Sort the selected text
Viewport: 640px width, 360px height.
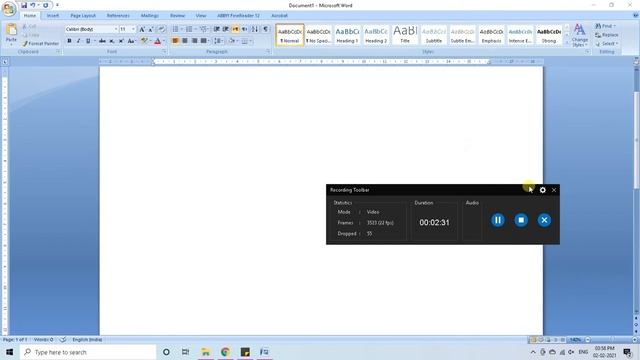pyautogui.click(x=255, y=29)
